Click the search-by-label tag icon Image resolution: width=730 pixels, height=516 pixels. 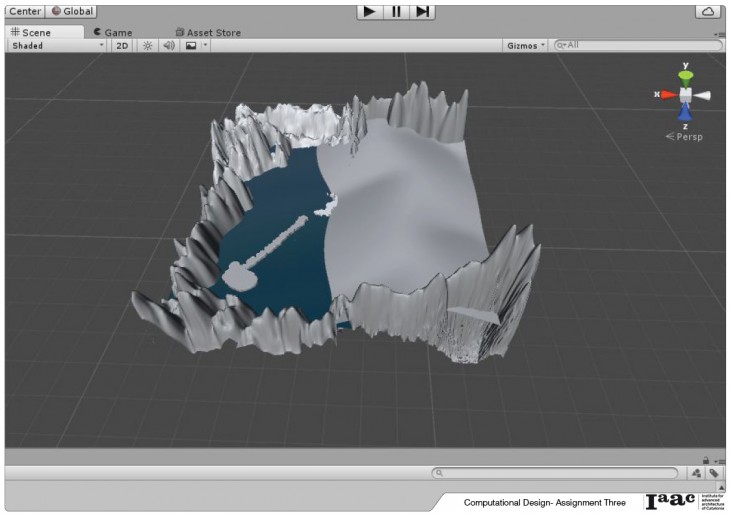pos(714,473)
